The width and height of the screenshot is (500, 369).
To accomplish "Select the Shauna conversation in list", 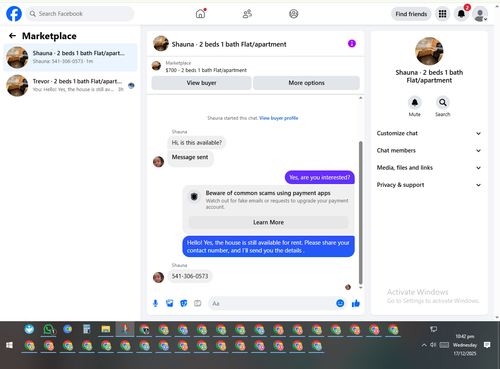I will pos(70,57).
